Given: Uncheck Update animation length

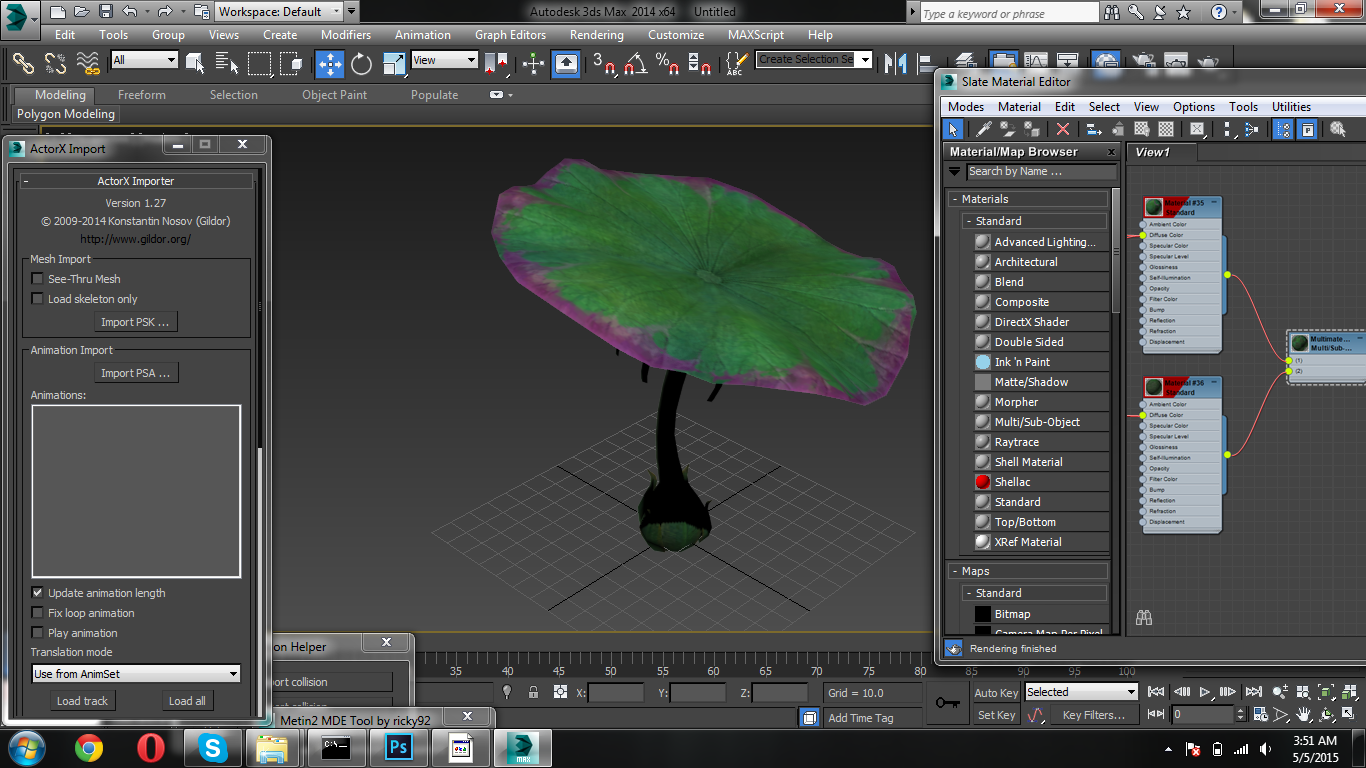Looking at the screenshot, I should tap(38, 593).
